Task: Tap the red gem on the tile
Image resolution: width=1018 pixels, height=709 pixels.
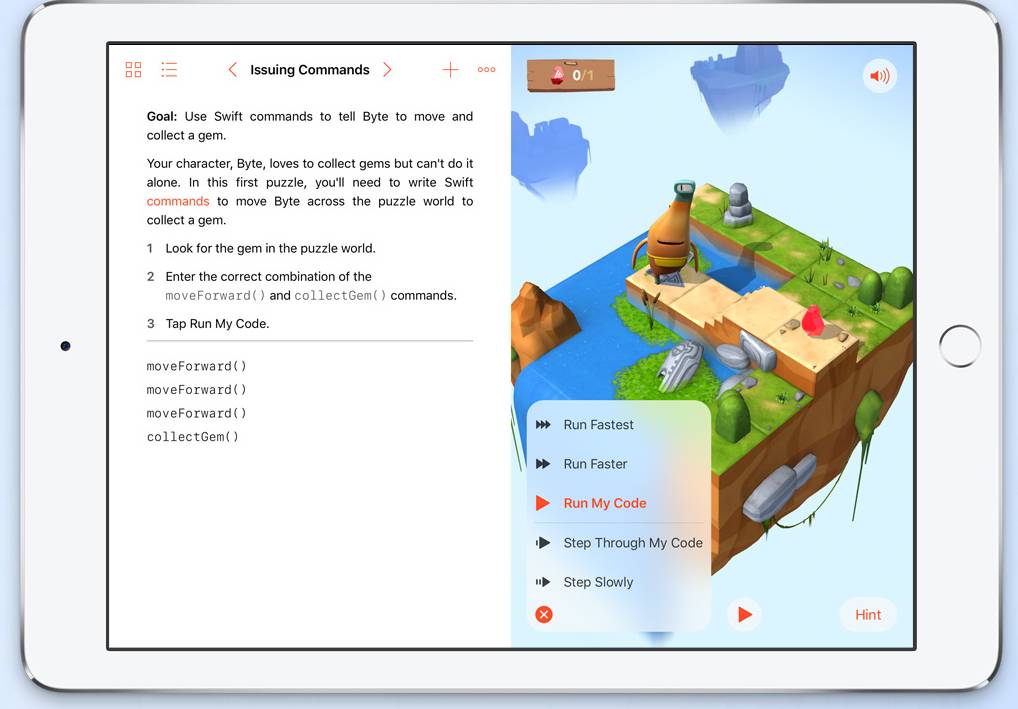Action: (x=812, y=321)
